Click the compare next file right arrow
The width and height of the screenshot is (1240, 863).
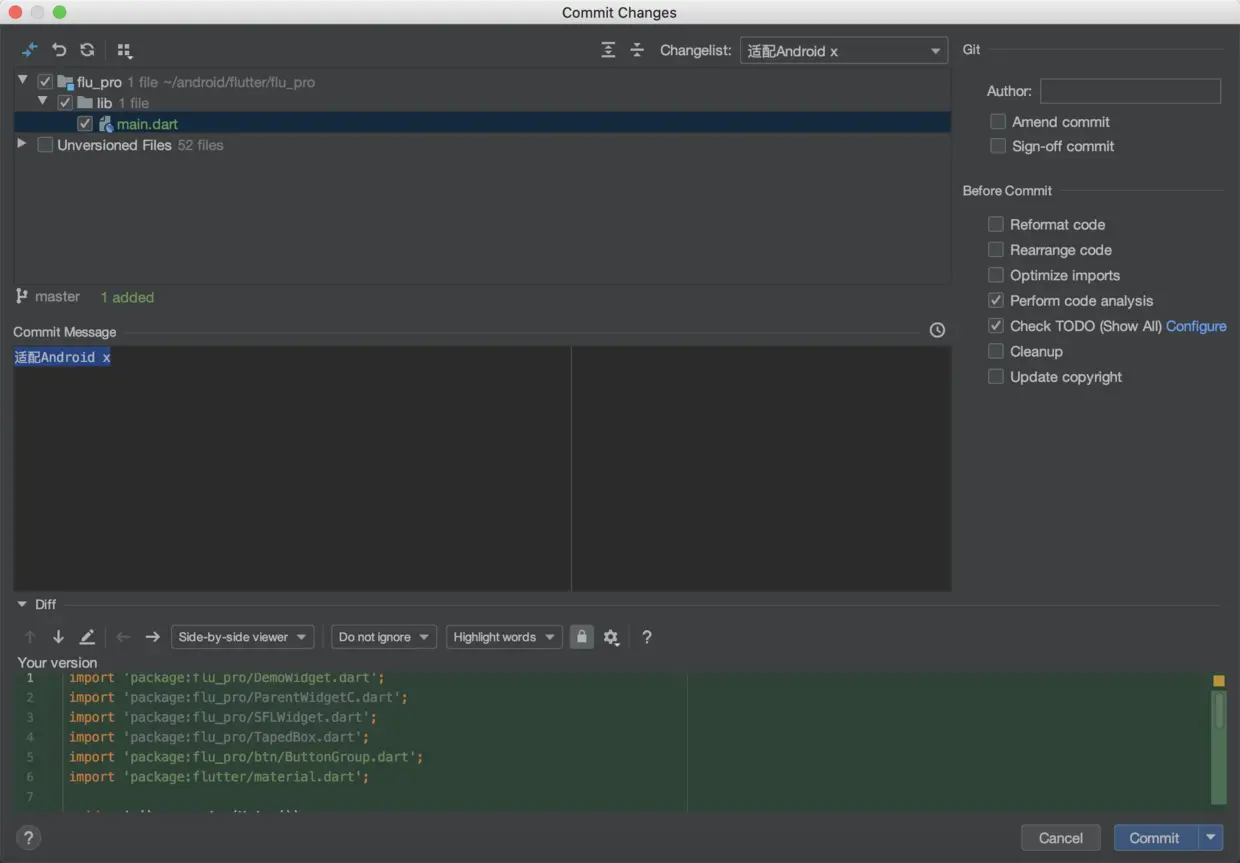coord(152,637)
